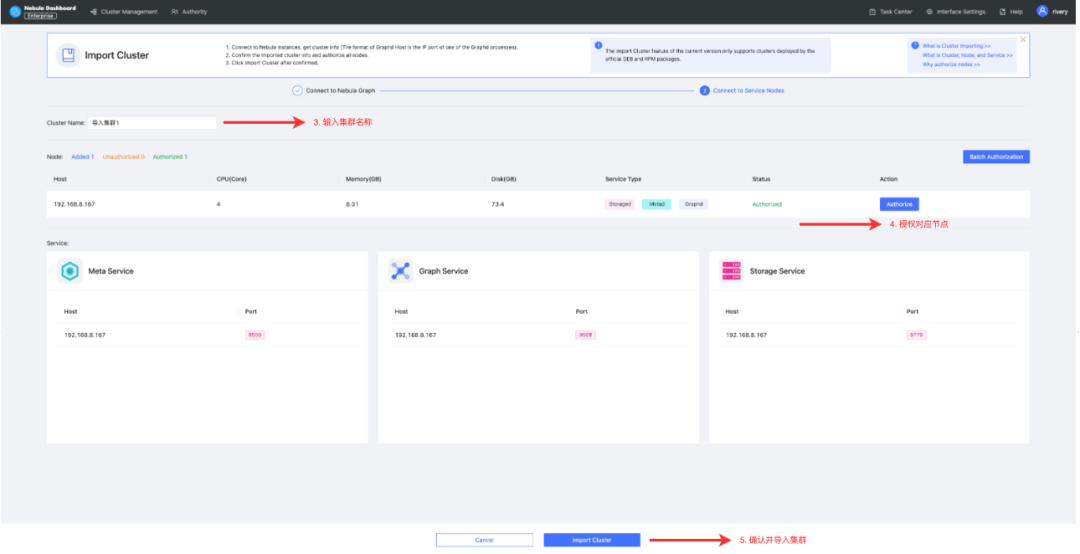Image resolution: width=1080 pixels, height=554 pixels.
Task: Click the Service Type column header
Action: coord(623,179)
